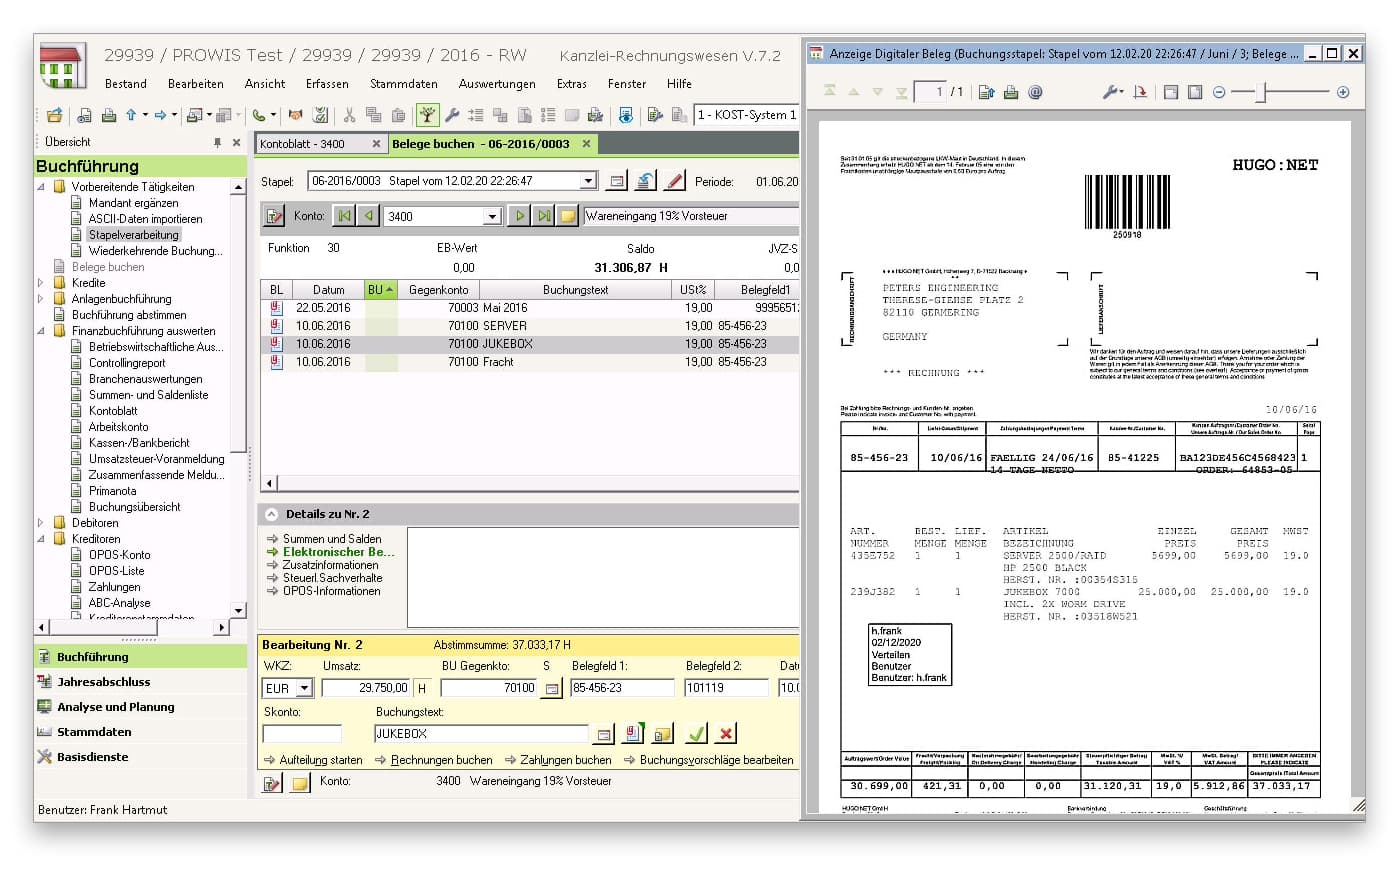The width and height of the screenshot is (1400, 870).
Task: Open the red pencil edit icon beside the Stapel field
Action: click(672, 180)
